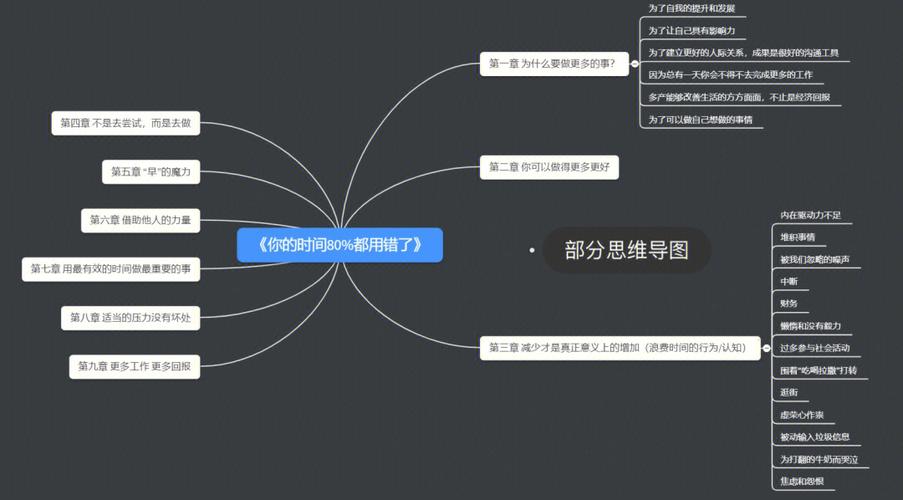The height and width of the screenshot is (500, 903).
Task: Select the 第五章 "早"的魔力 node
Action: click(x=151, y=172)
